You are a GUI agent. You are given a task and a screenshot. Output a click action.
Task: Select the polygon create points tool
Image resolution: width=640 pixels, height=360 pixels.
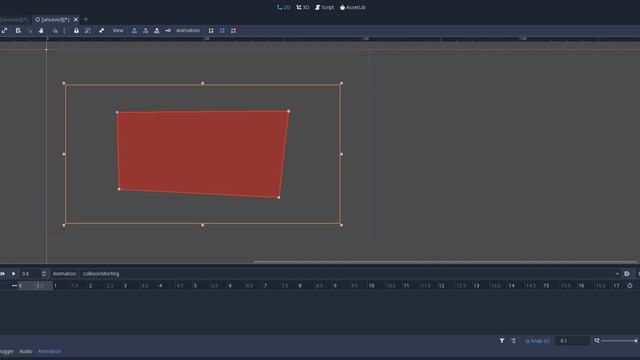[x=211, y=31]
